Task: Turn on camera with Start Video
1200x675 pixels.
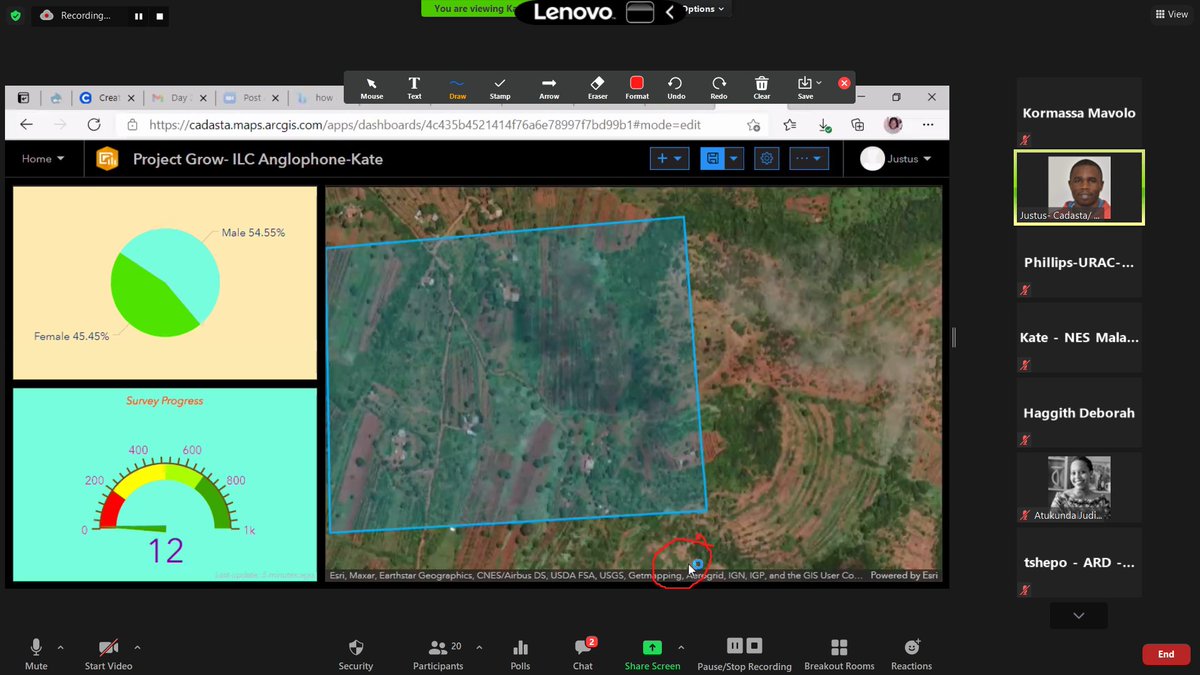Action: [108, 653]
